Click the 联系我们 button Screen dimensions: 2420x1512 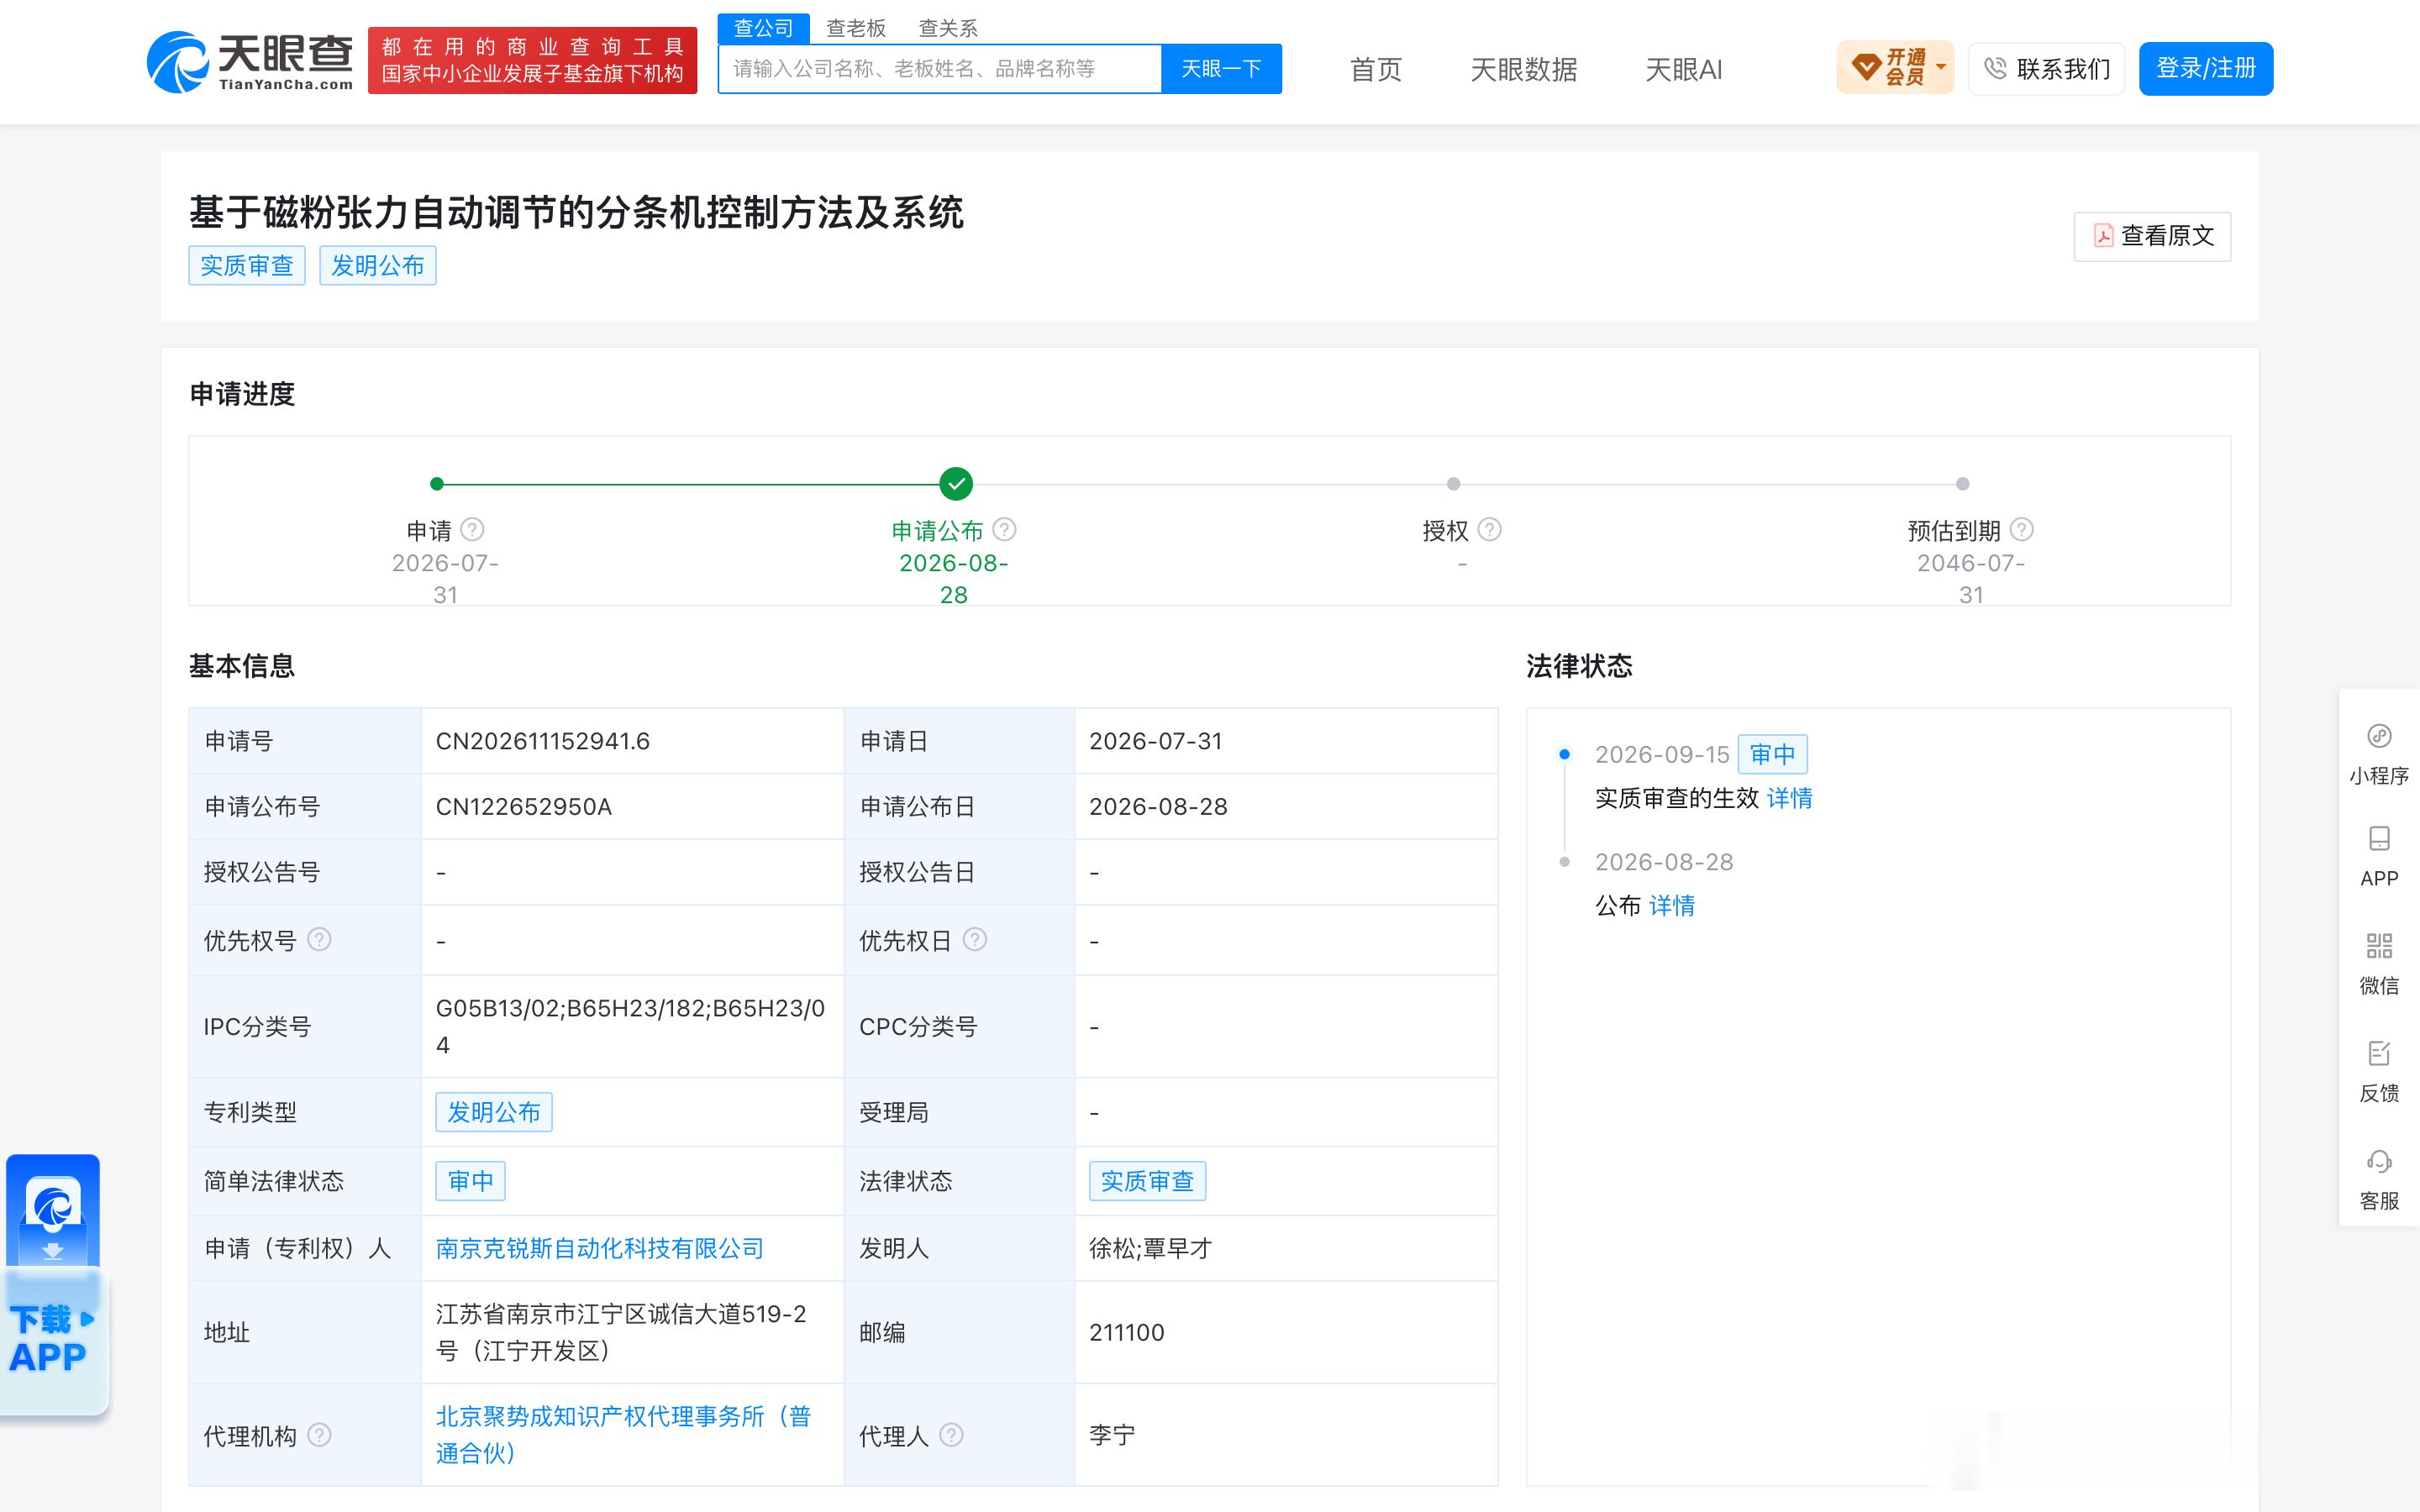click(2047, 68)
